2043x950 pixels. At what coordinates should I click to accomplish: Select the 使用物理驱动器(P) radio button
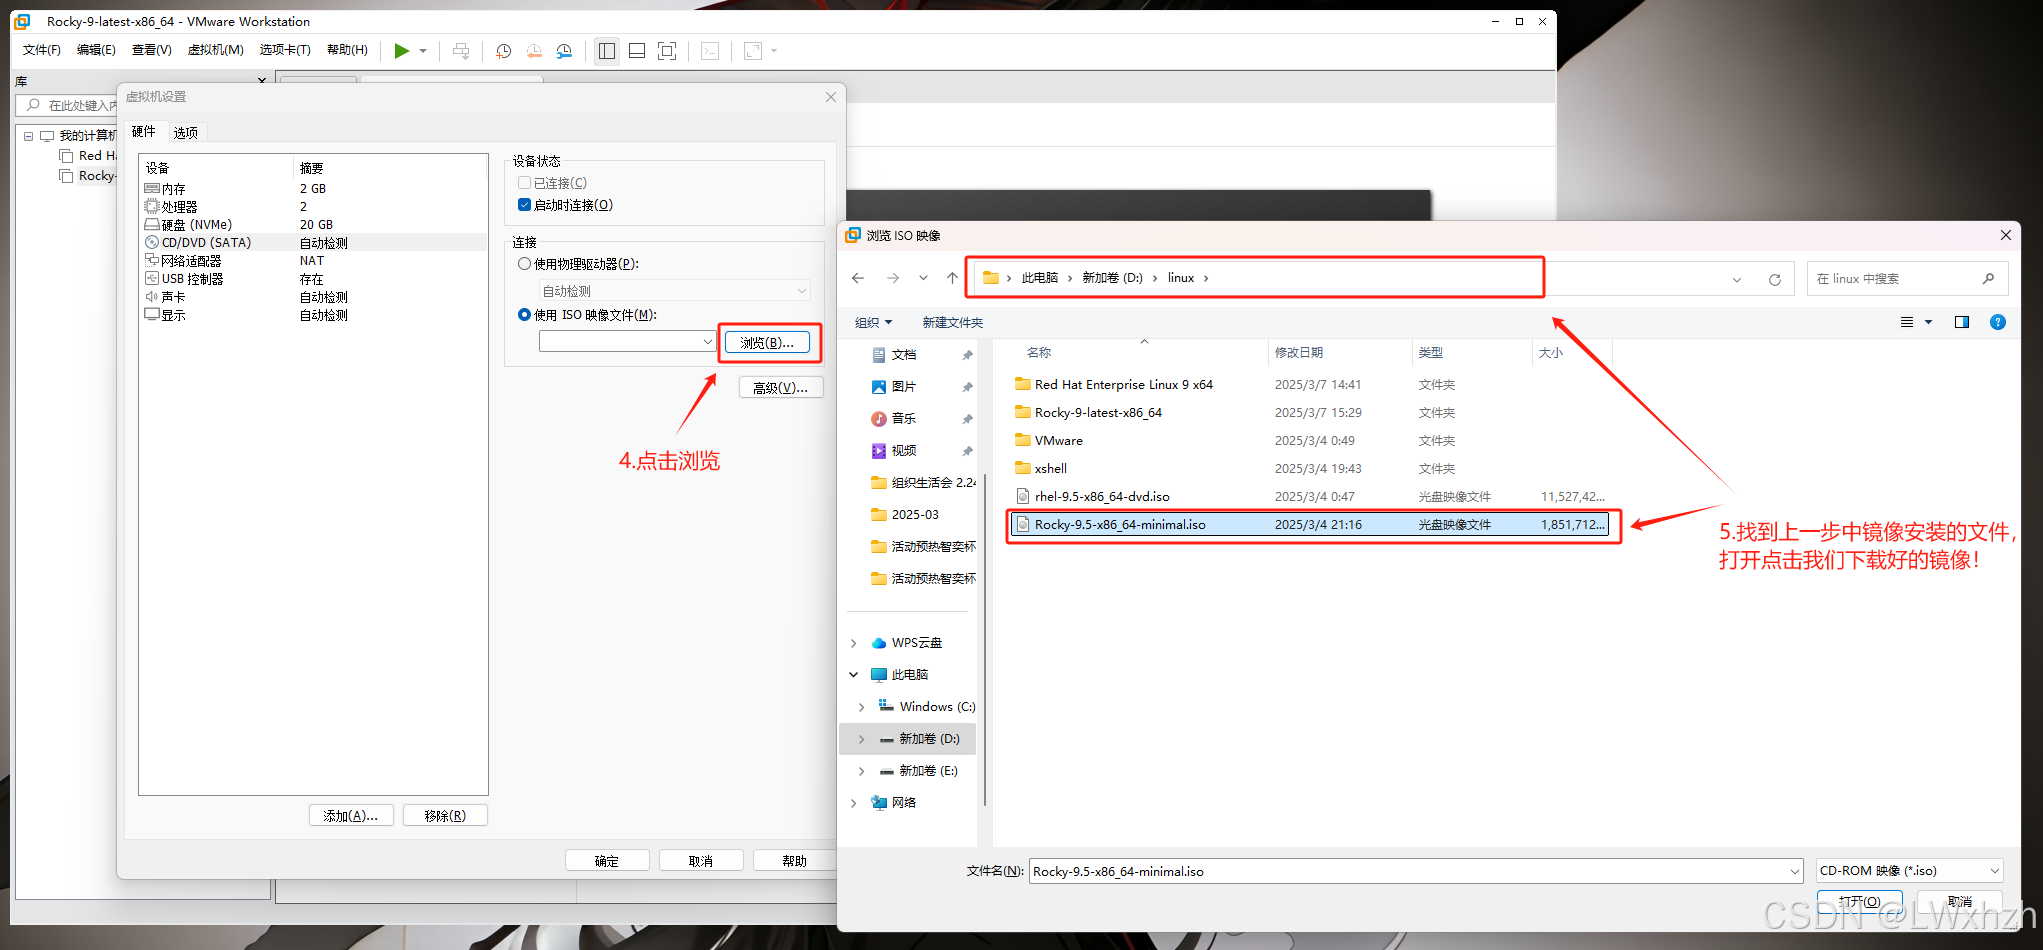coord(524,264)
